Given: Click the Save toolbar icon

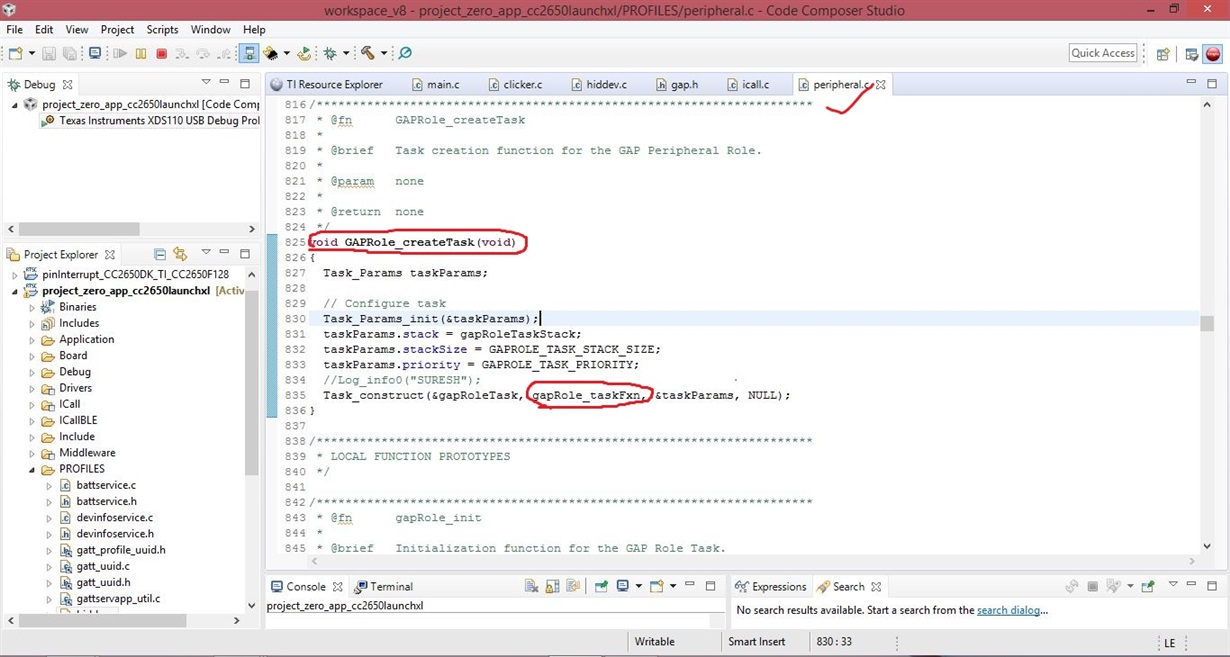Looking at the screenshot, I should coord(49,53).
